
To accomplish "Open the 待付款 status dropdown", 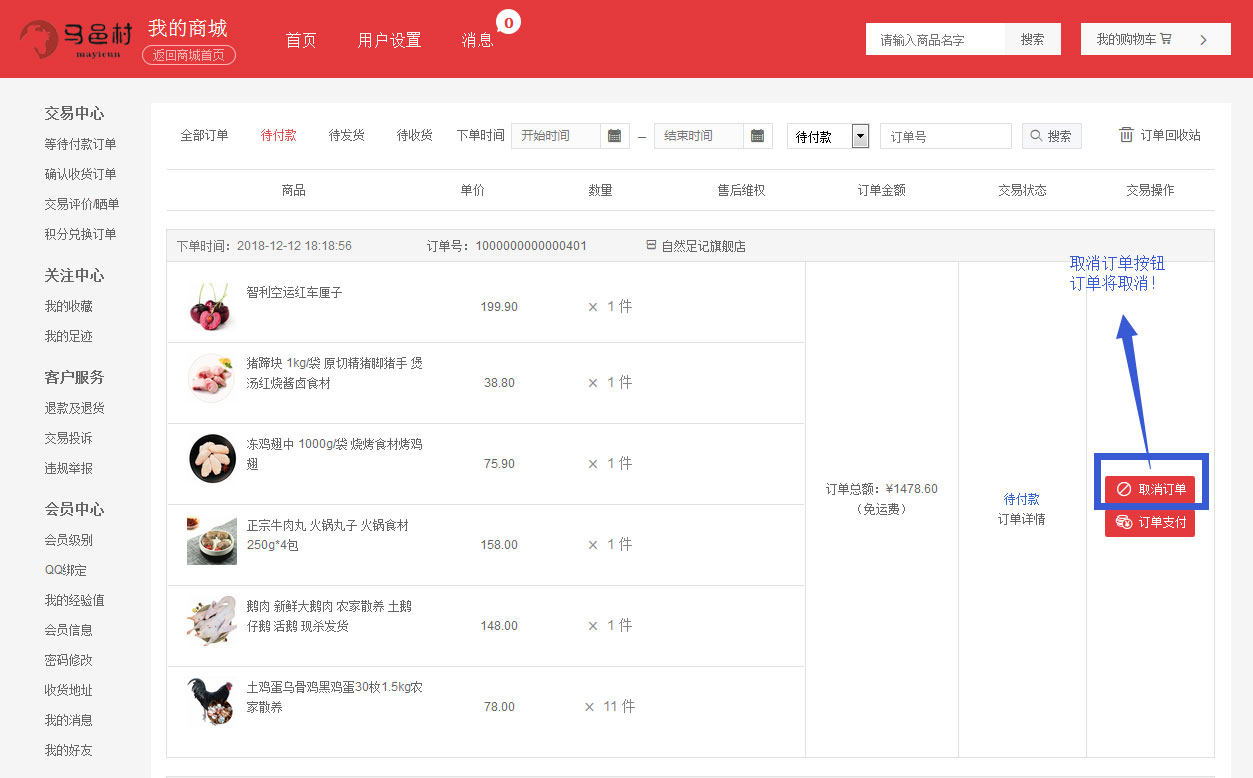I will pos(828,136).
